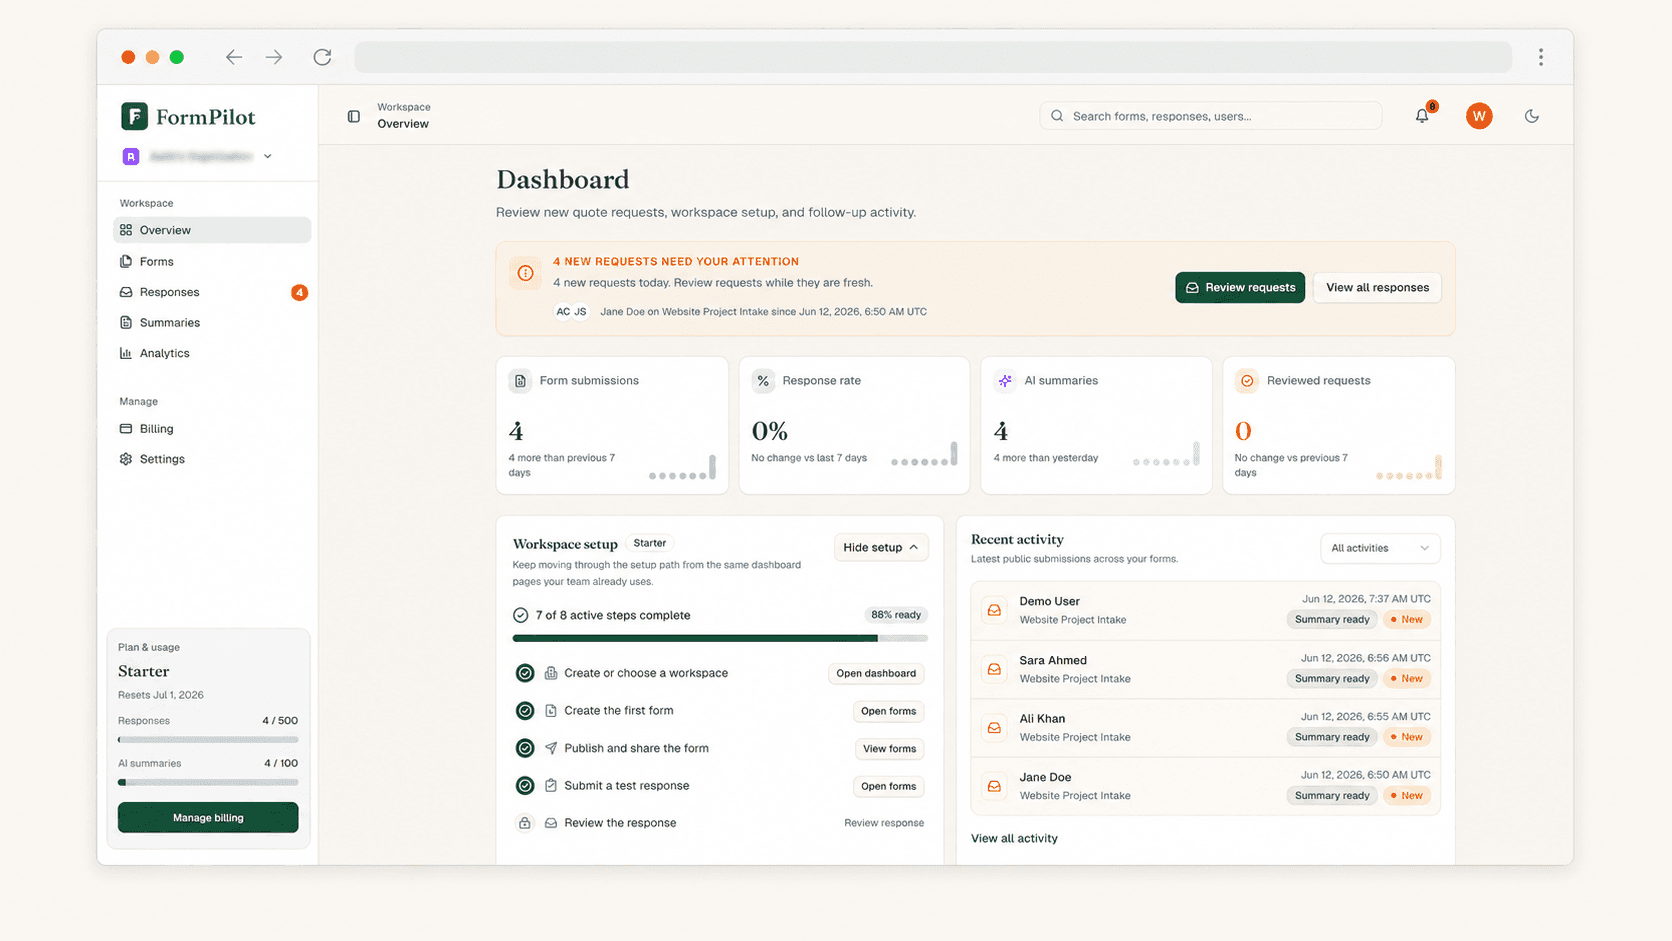The width and height of the screenshot is (1672, 941).
Task: Click the Review response link
Action: pos(884,823)
